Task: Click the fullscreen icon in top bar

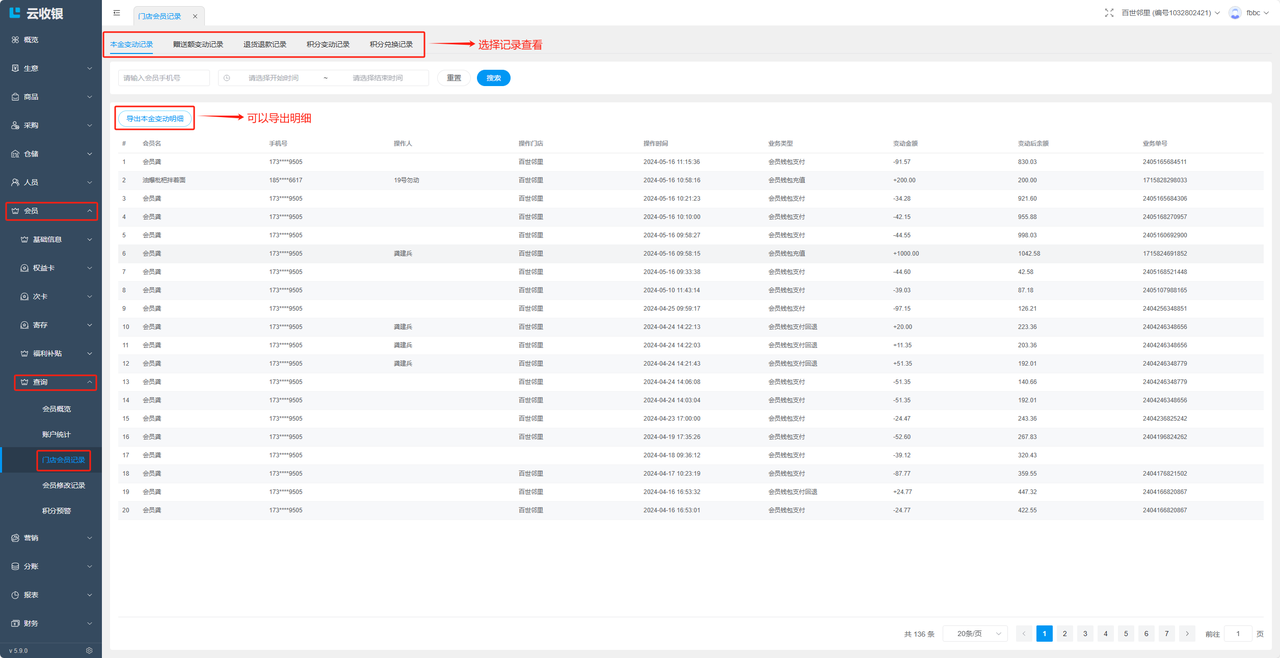Action: pos(1109,13)
